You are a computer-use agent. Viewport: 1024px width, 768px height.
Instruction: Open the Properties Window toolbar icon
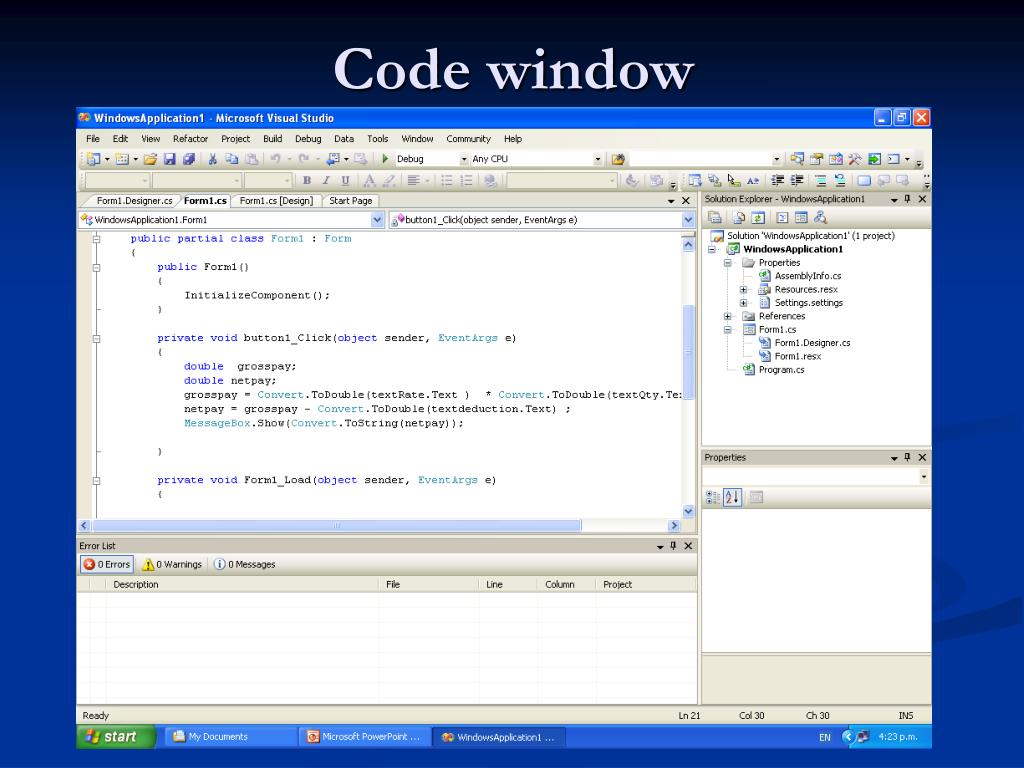coord(816,159)
